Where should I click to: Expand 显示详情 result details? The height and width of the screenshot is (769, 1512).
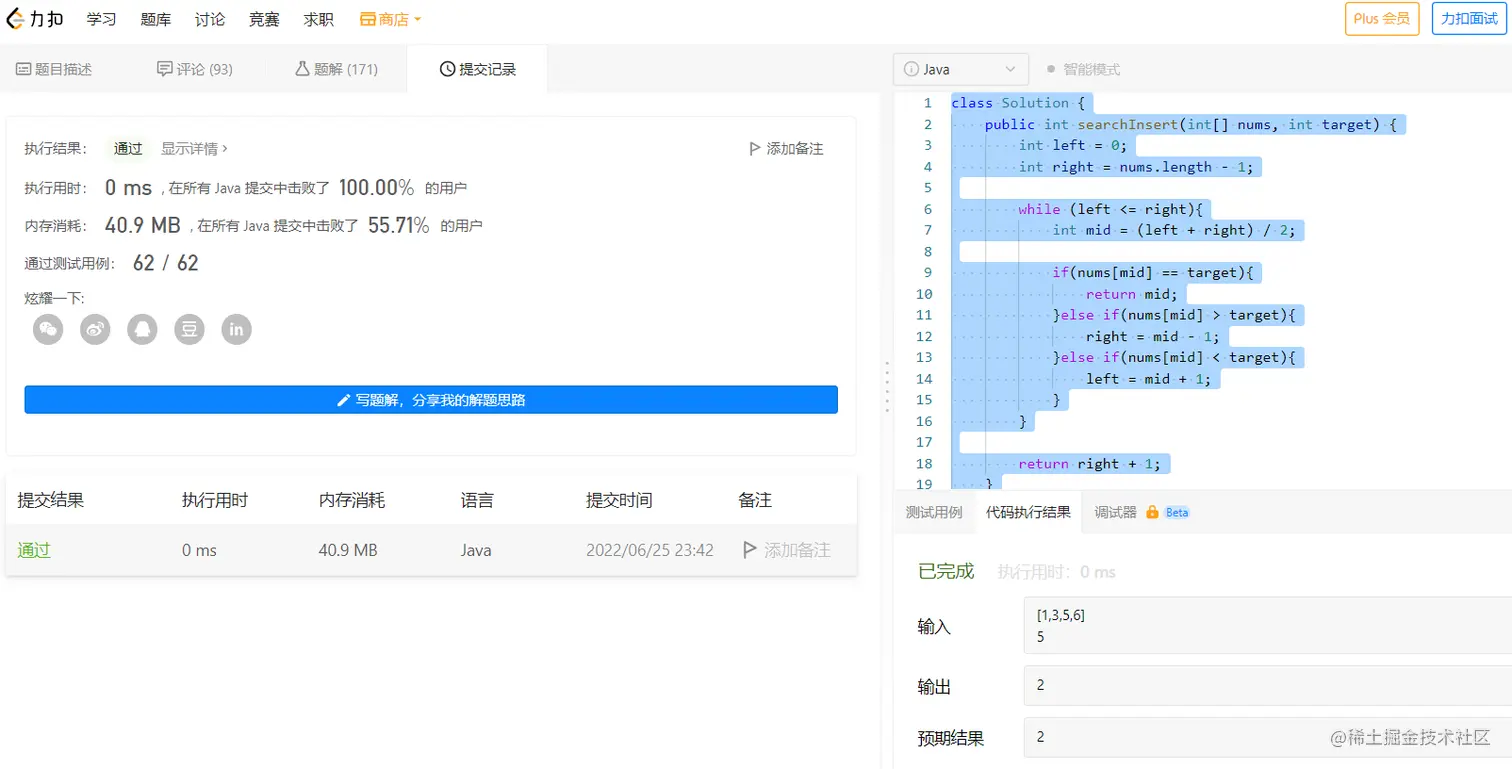click(x=195, y=149)
